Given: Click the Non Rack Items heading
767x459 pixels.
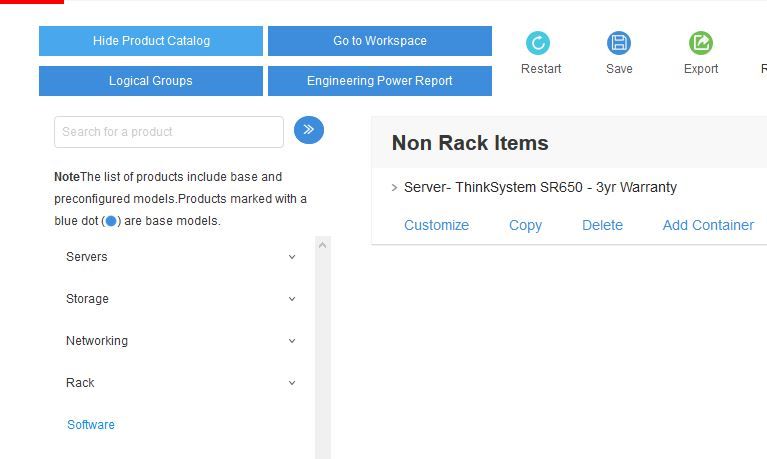Looking at the screenshot, I should click(x=470, y=143).
